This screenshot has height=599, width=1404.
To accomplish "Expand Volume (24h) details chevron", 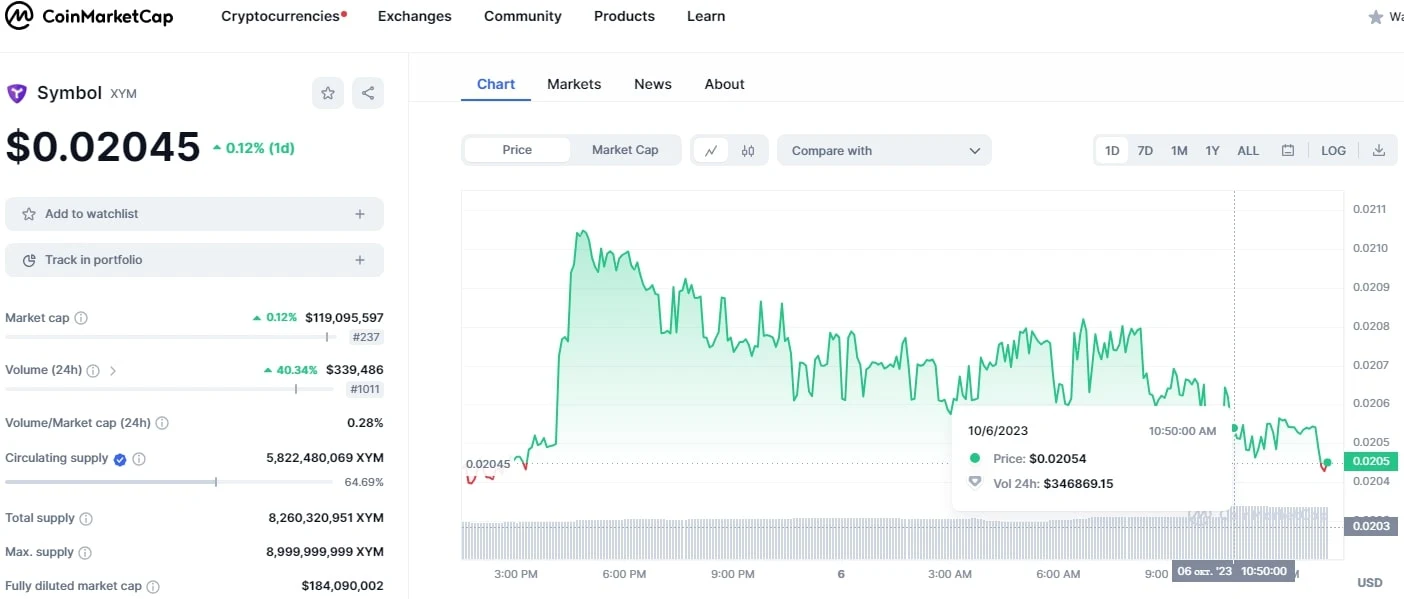I will (x=113, y=370).
